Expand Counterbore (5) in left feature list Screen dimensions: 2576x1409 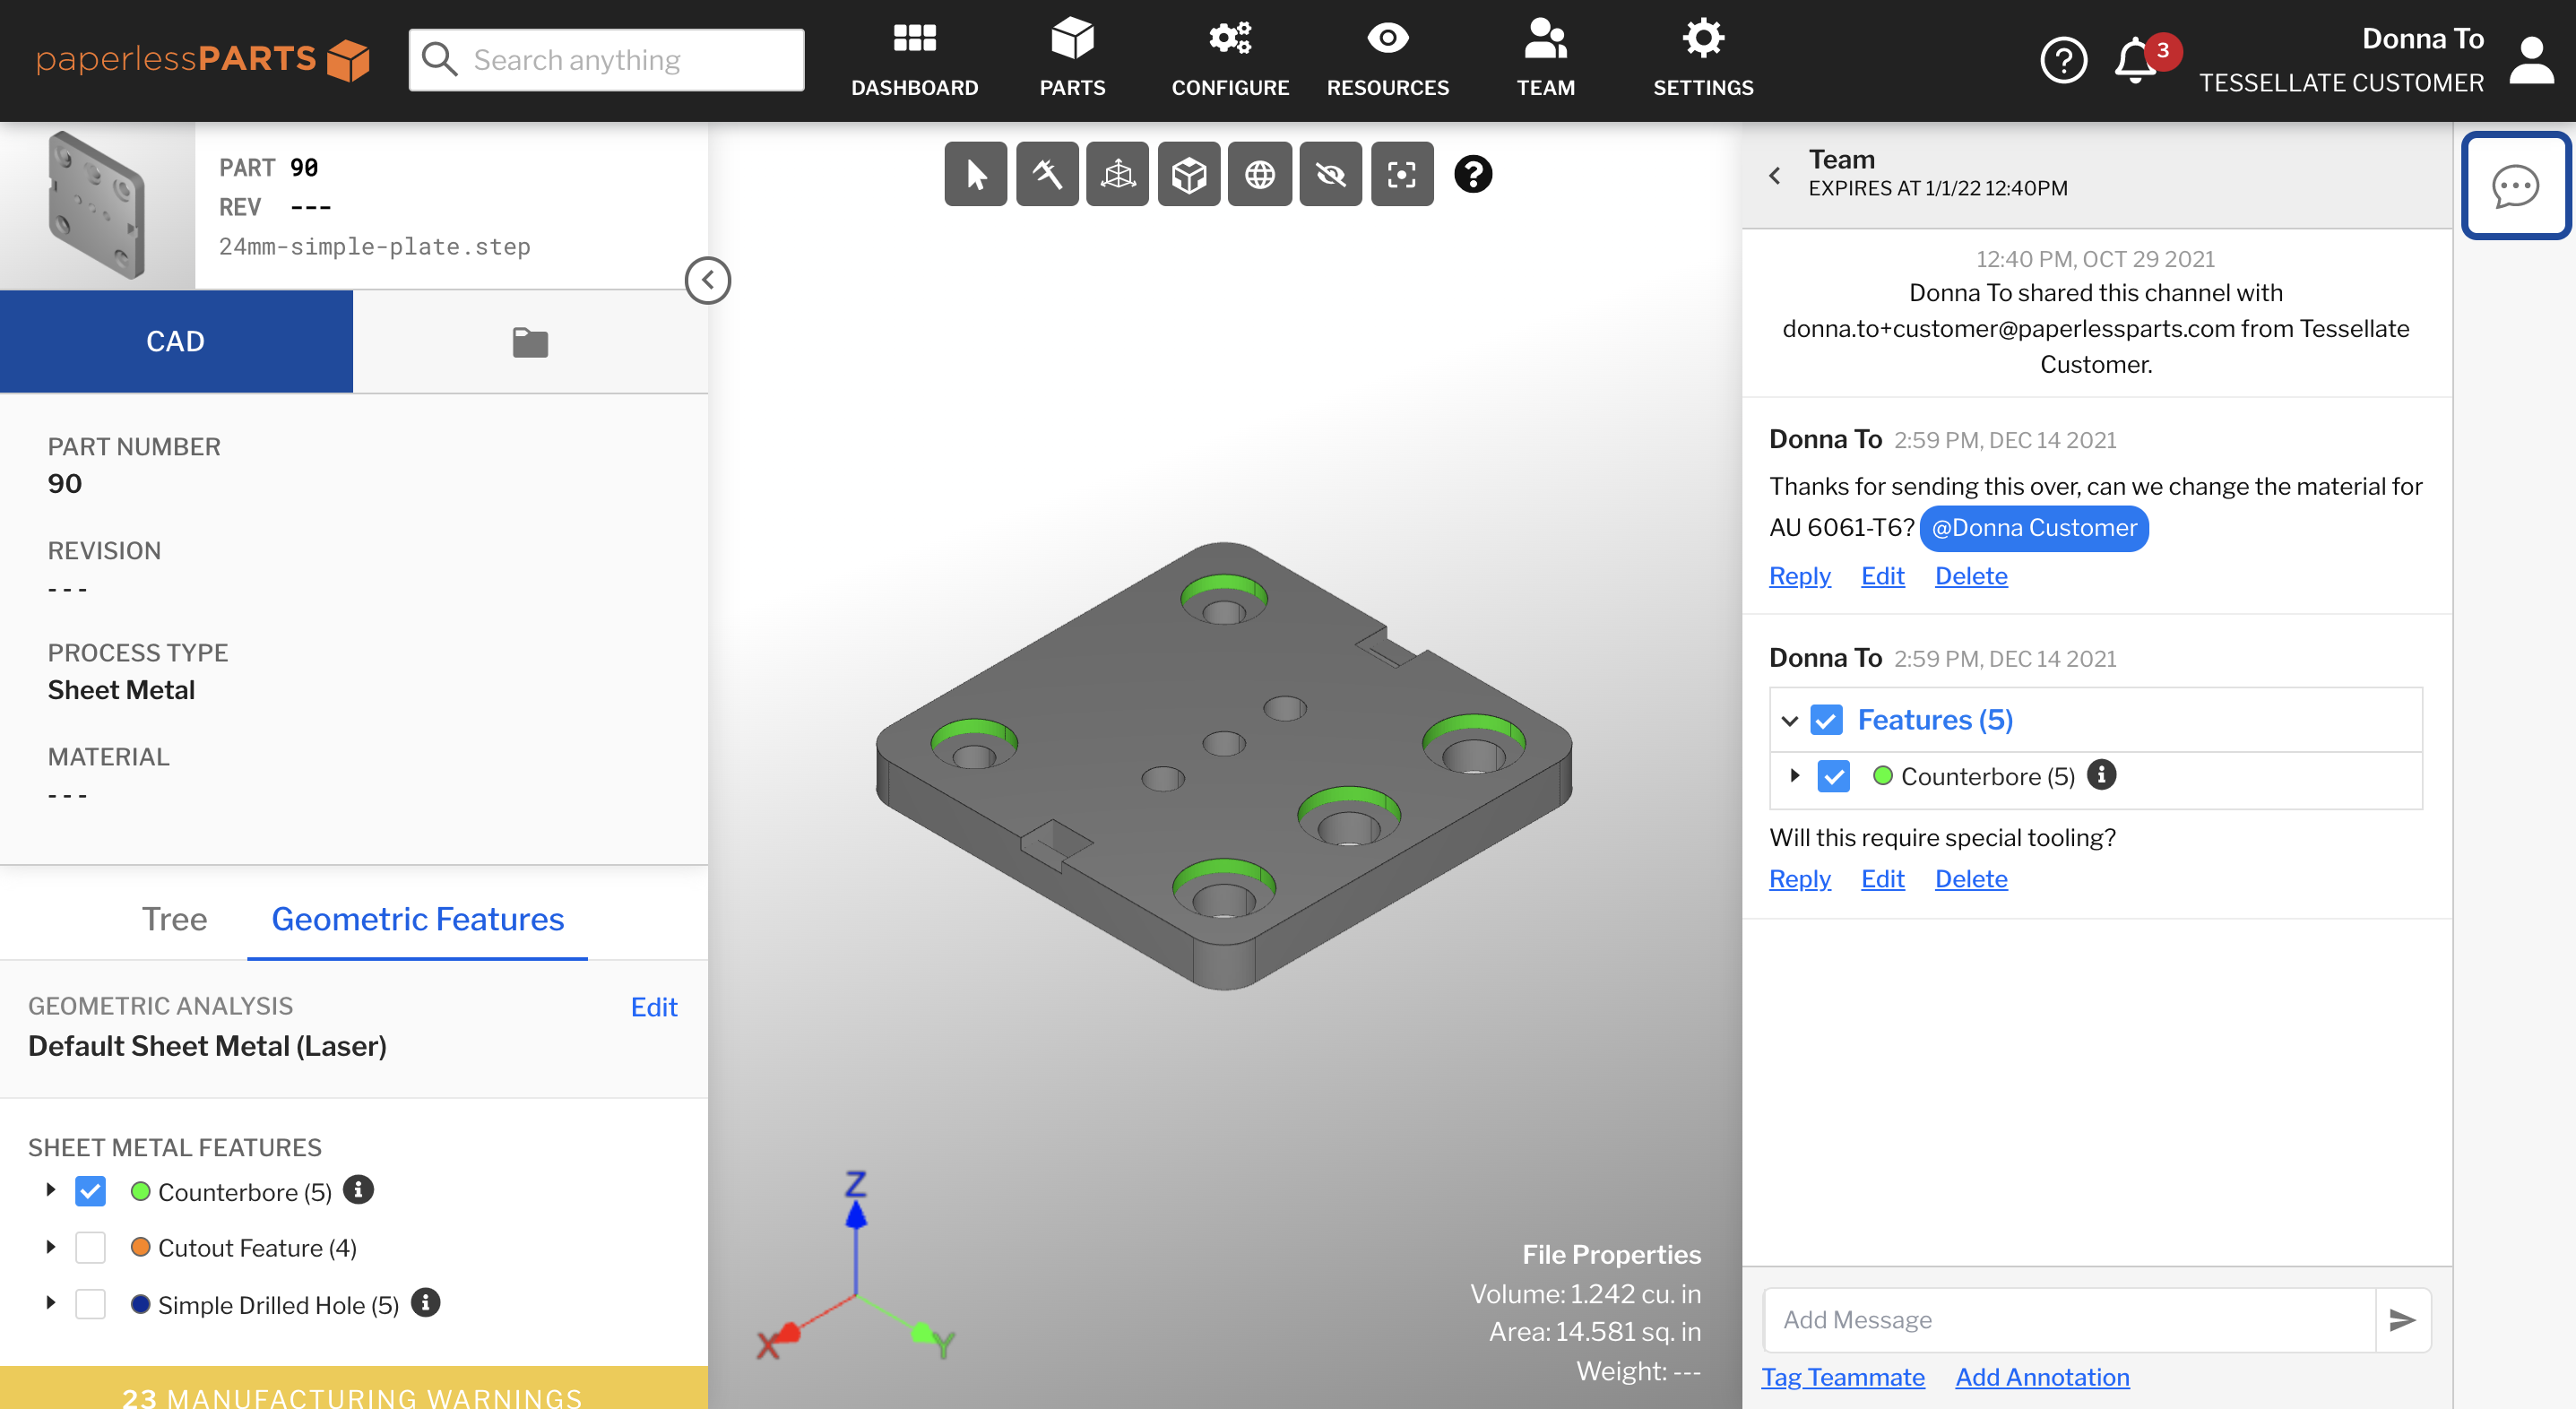[x=50, y=1190]
